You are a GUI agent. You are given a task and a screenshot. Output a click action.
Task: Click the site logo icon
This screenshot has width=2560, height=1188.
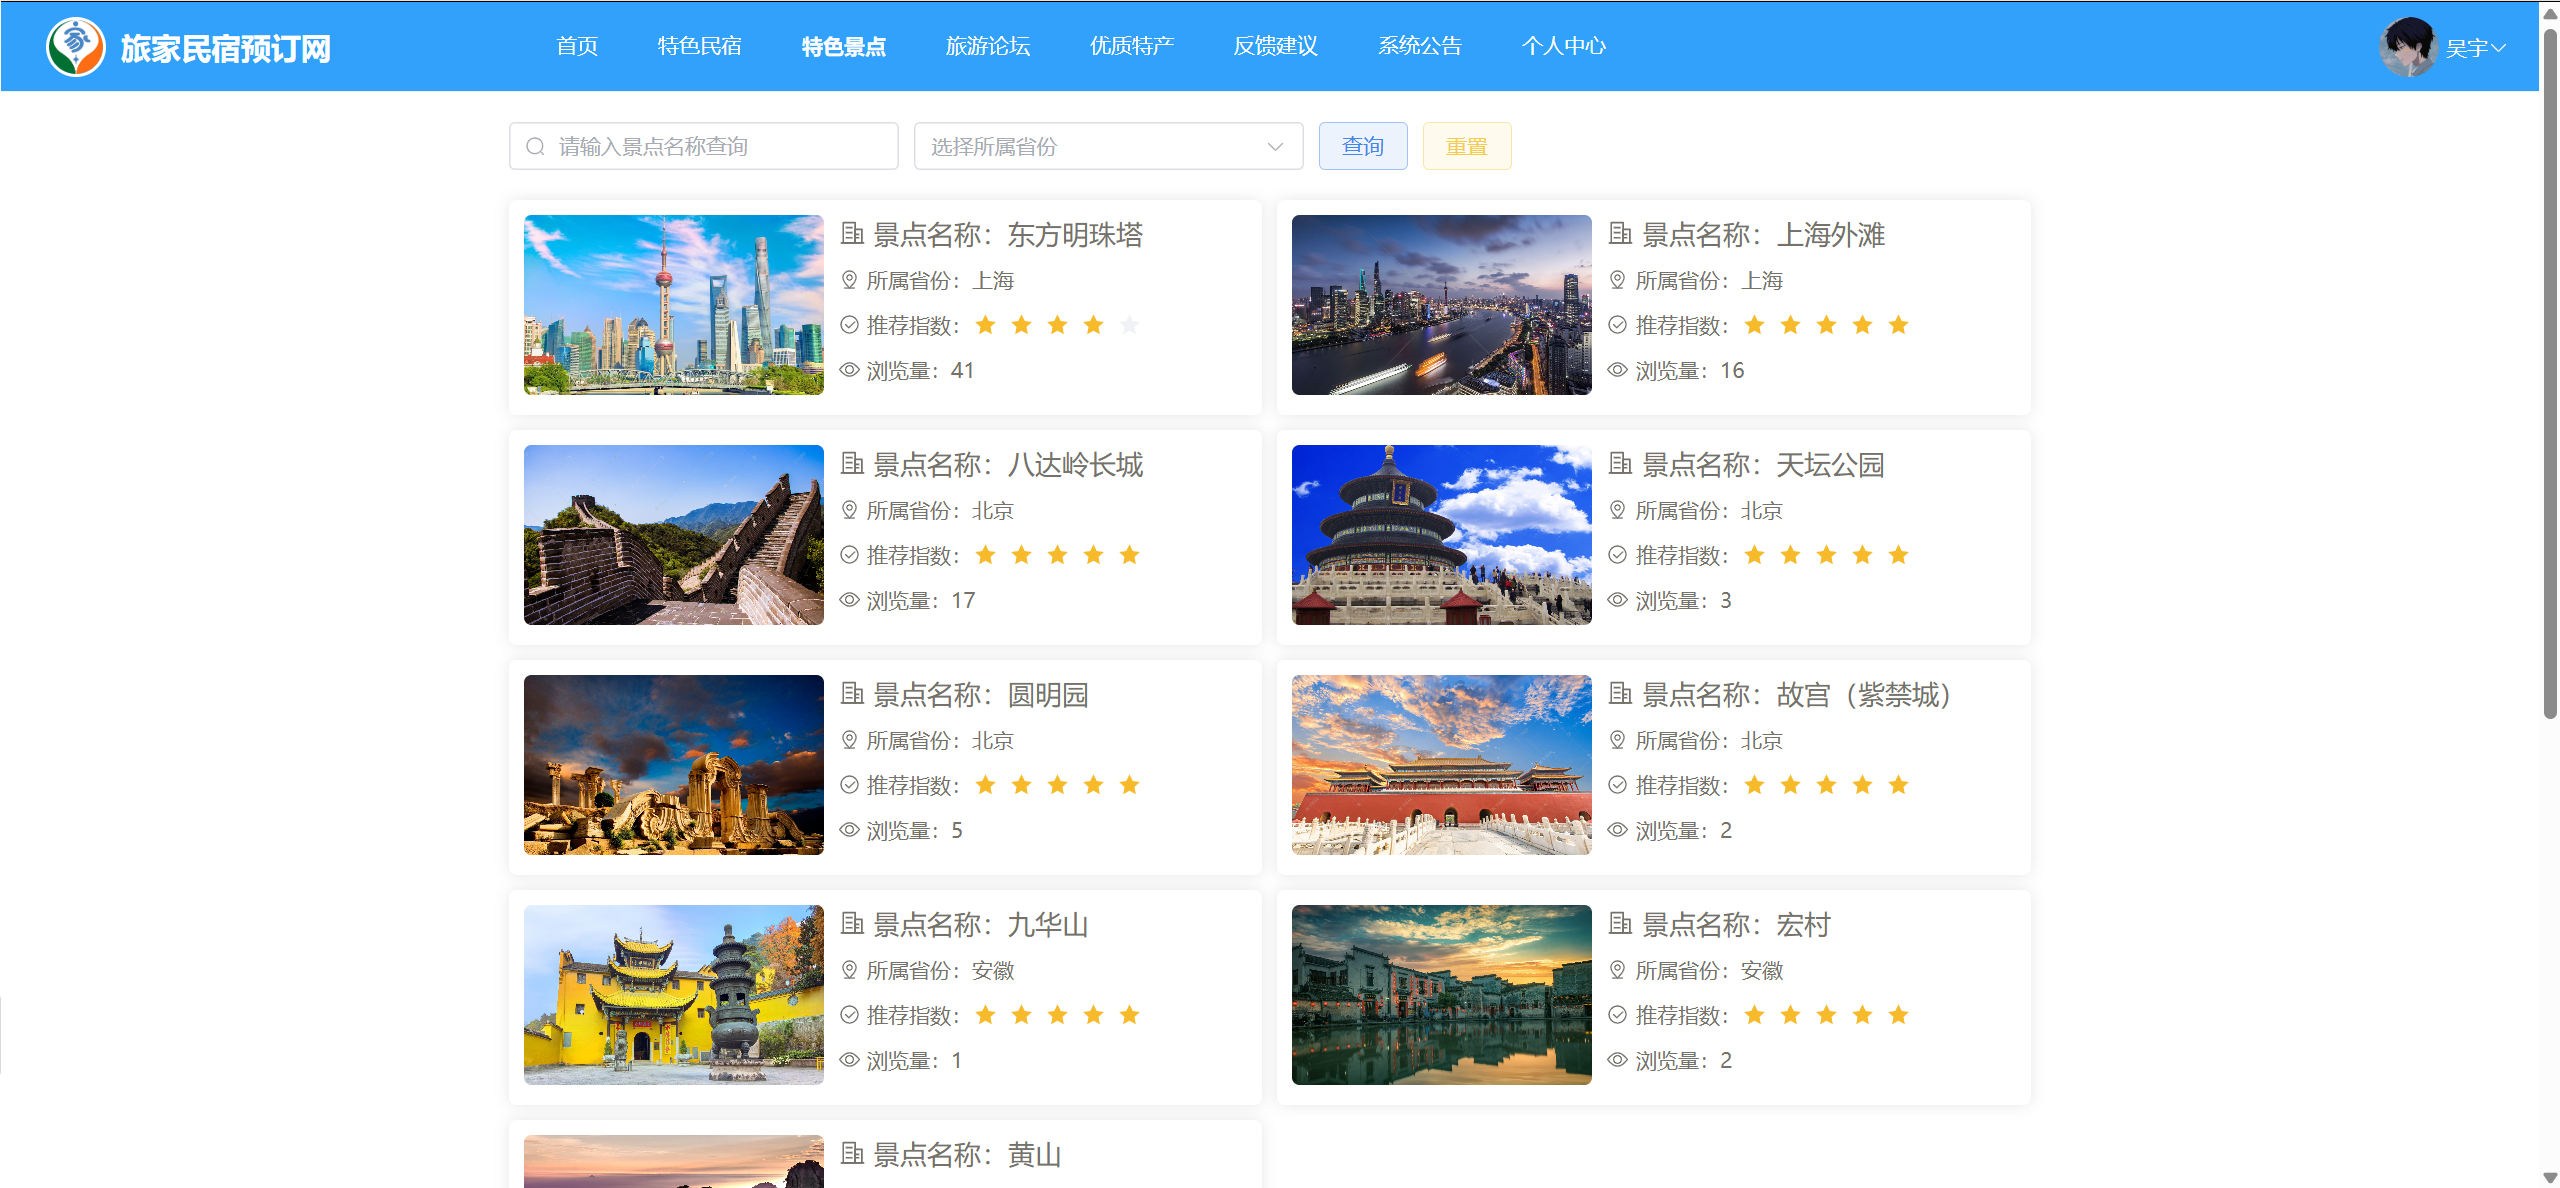[75, 47]
